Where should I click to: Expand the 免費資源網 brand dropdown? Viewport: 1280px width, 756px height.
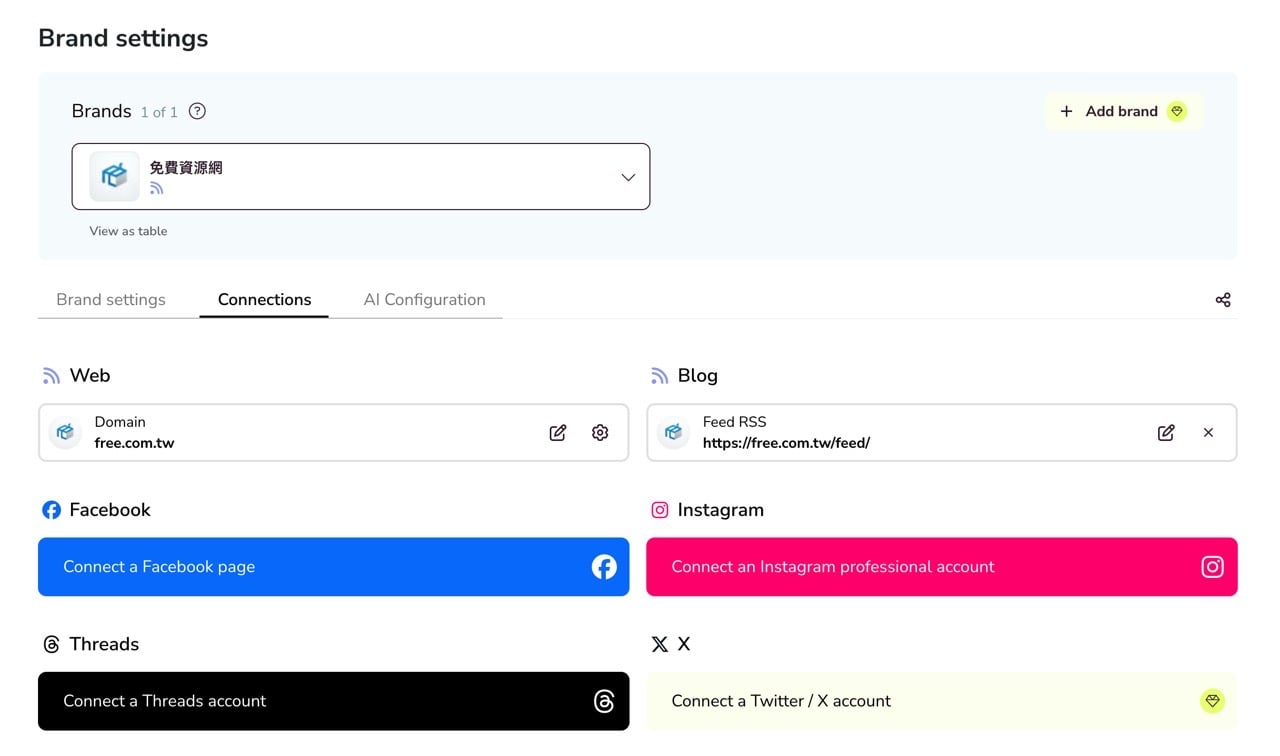coord(361,177)
